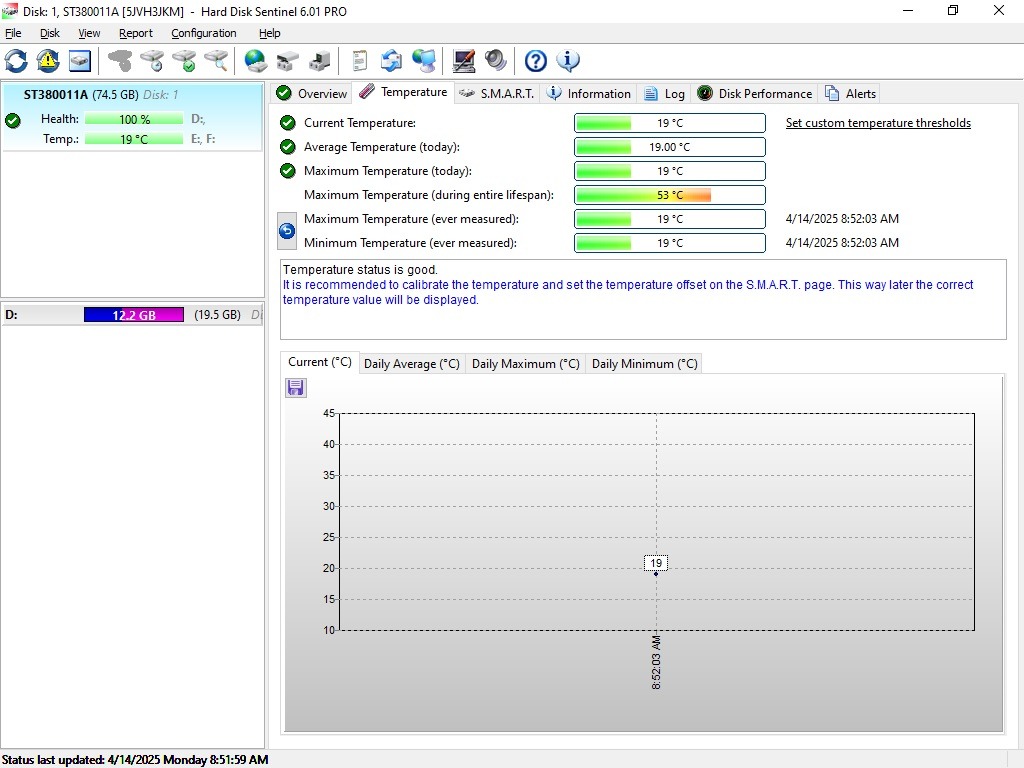
Task: Click the blue arrows refresh toolbar icon
Action: coord(16,61)
